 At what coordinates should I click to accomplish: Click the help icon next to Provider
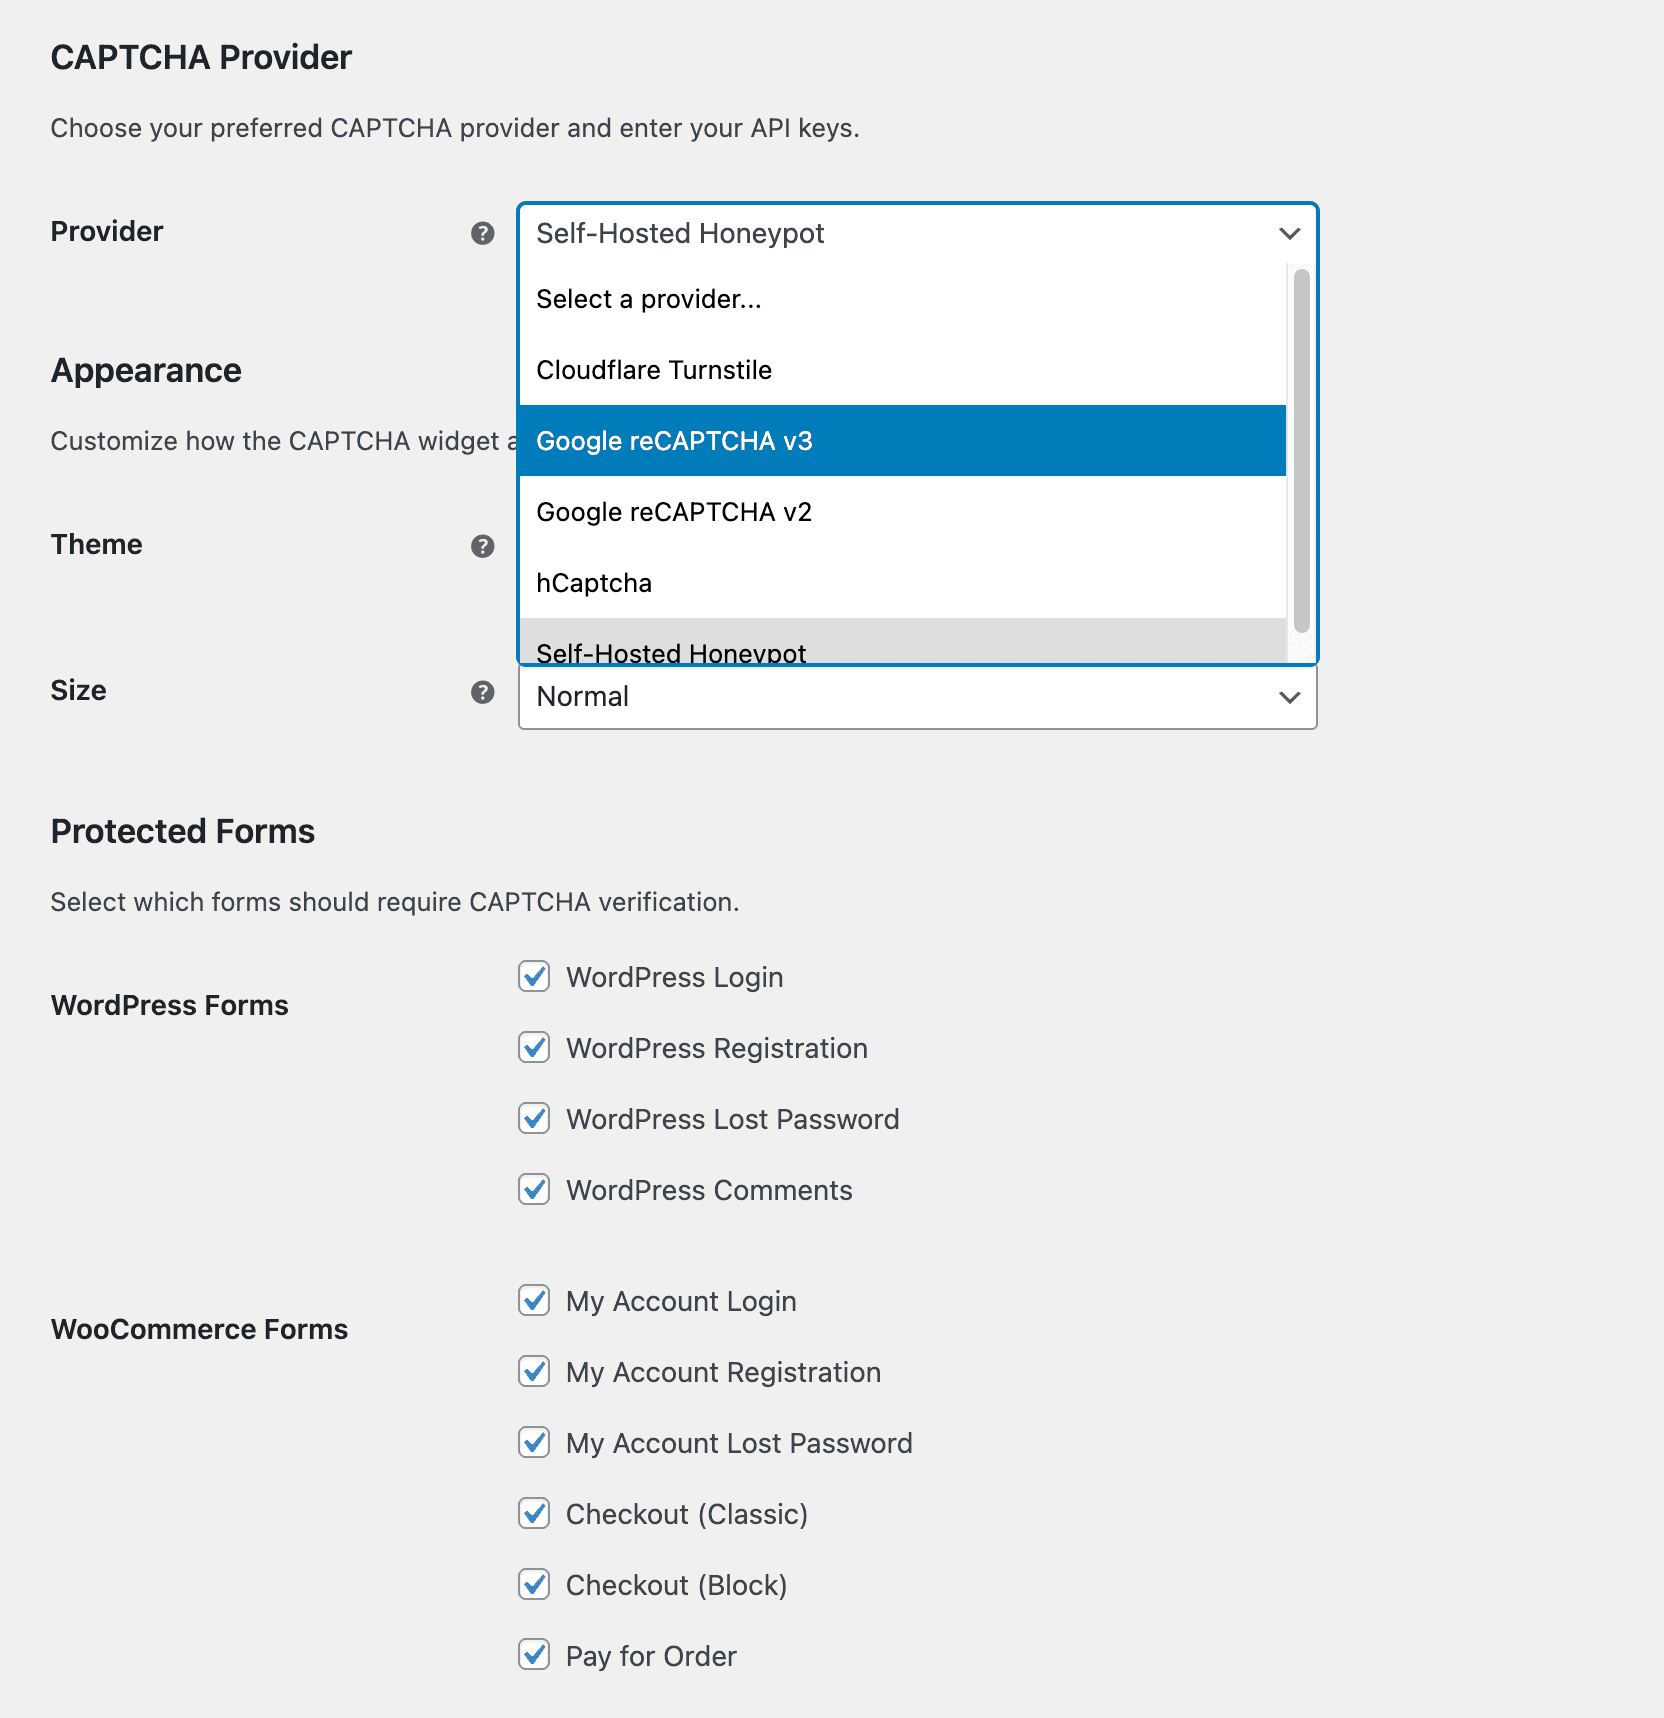tap(483, 233)
